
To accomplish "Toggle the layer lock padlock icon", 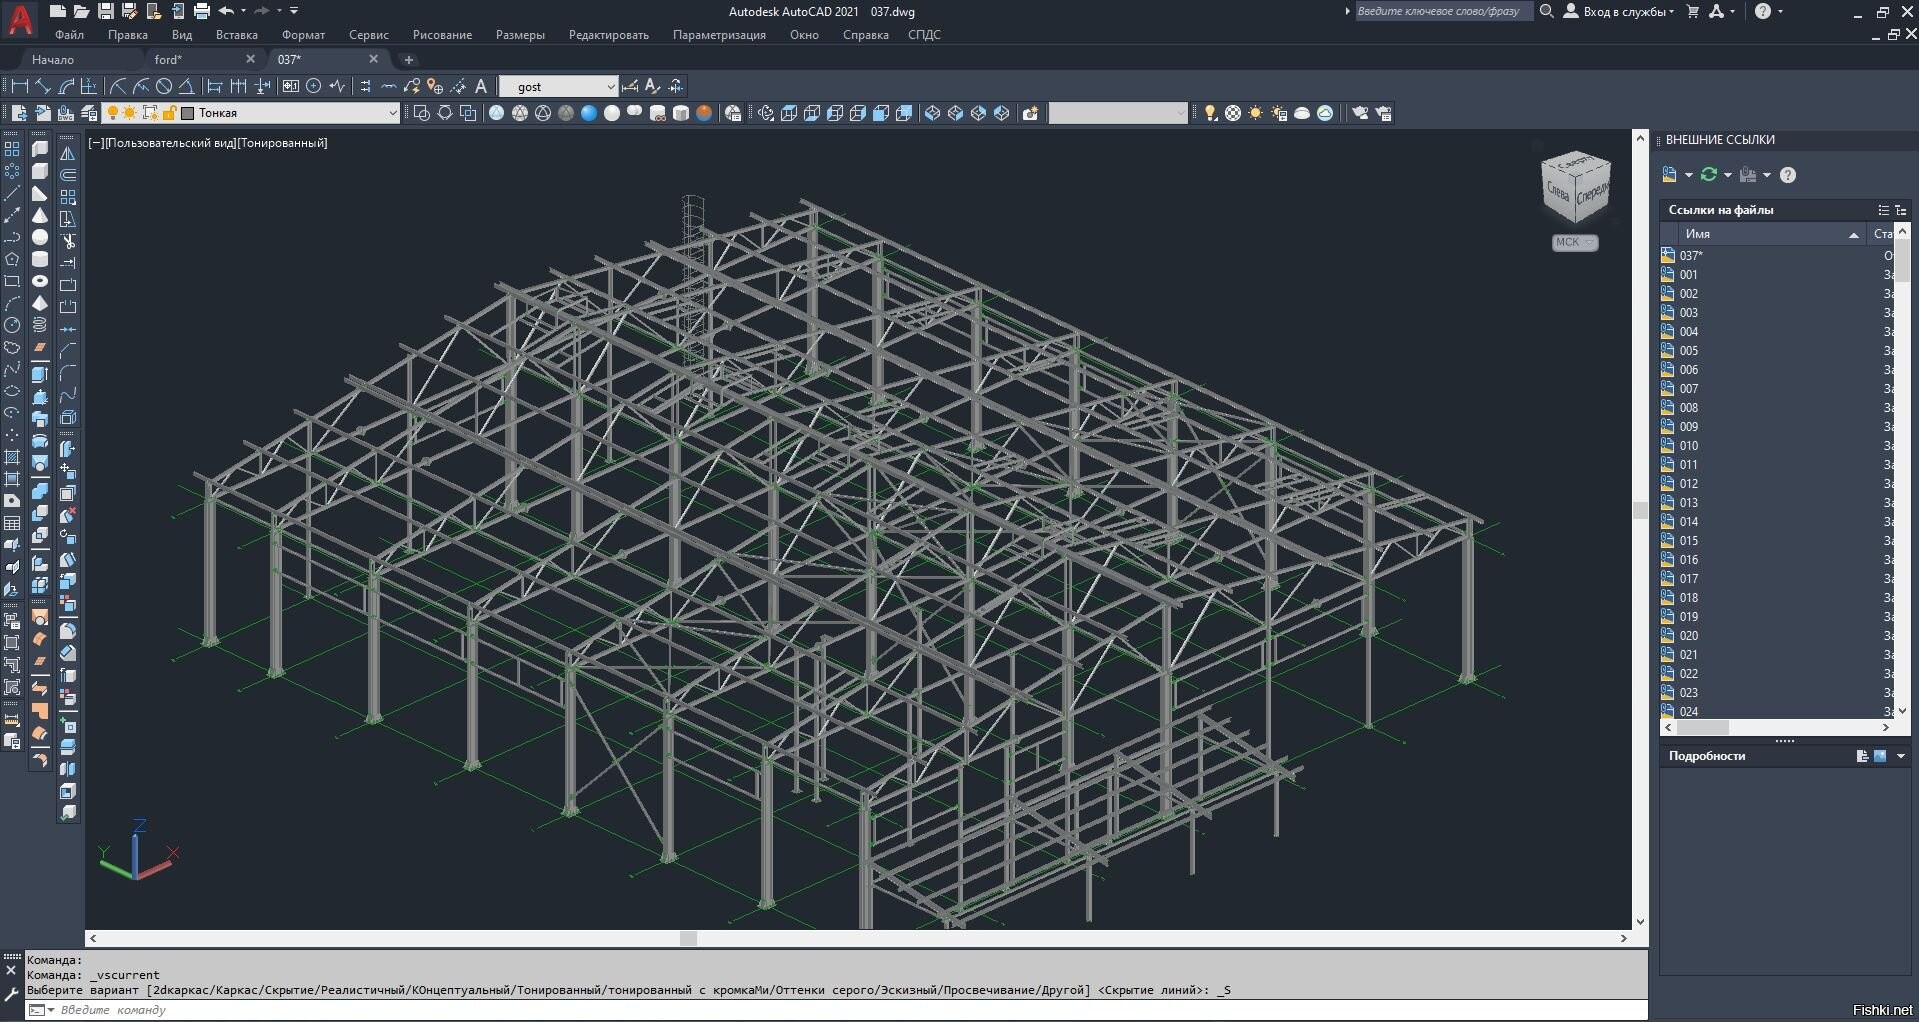I will (169, 113).
